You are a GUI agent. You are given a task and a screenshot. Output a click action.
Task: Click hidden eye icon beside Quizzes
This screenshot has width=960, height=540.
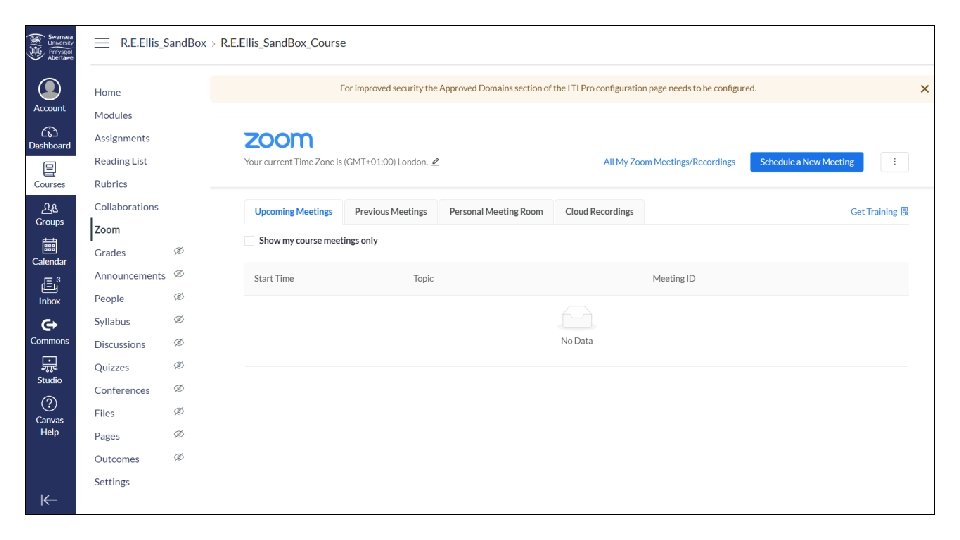[179, 366]
